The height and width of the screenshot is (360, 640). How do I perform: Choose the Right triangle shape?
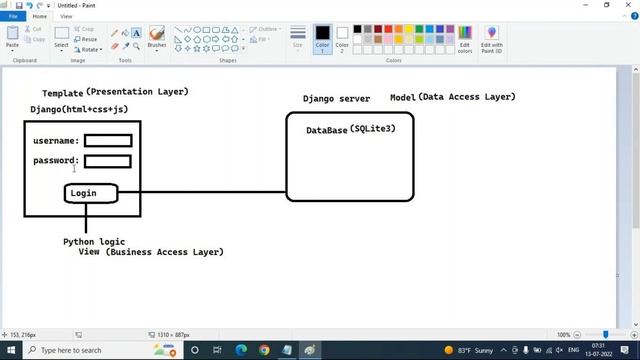click(178, 40)
